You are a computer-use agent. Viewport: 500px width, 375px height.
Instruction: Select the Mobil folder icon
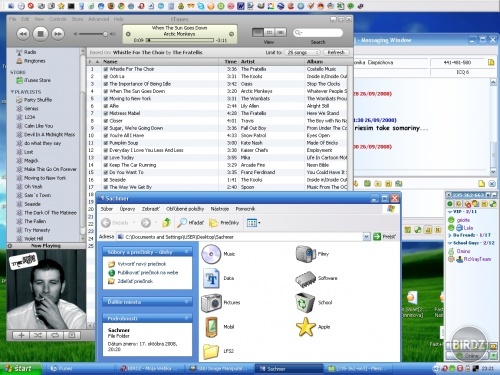(x=211, y=327)
